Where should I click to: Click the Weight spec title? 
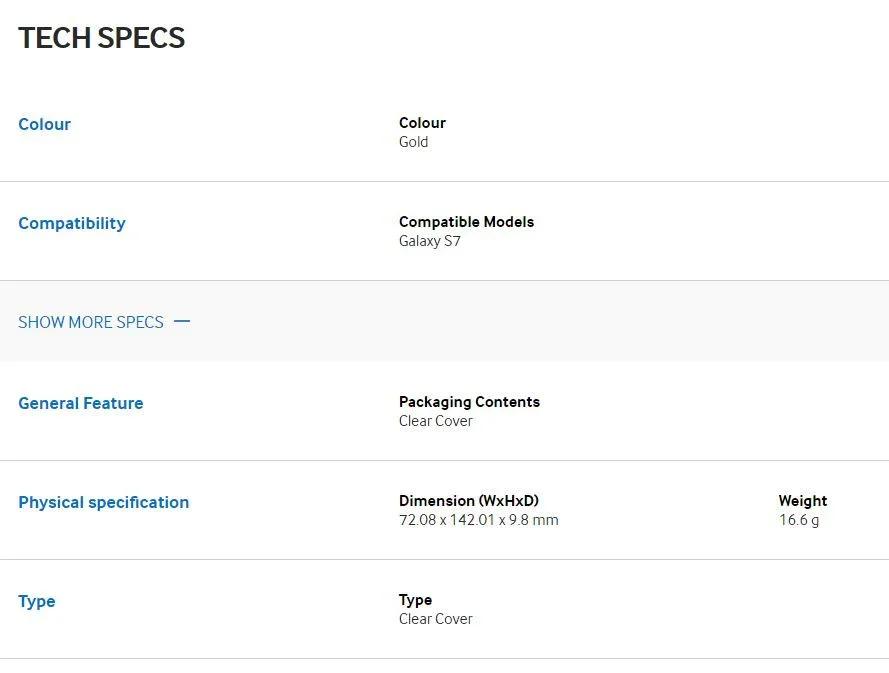tap(803, 501)
